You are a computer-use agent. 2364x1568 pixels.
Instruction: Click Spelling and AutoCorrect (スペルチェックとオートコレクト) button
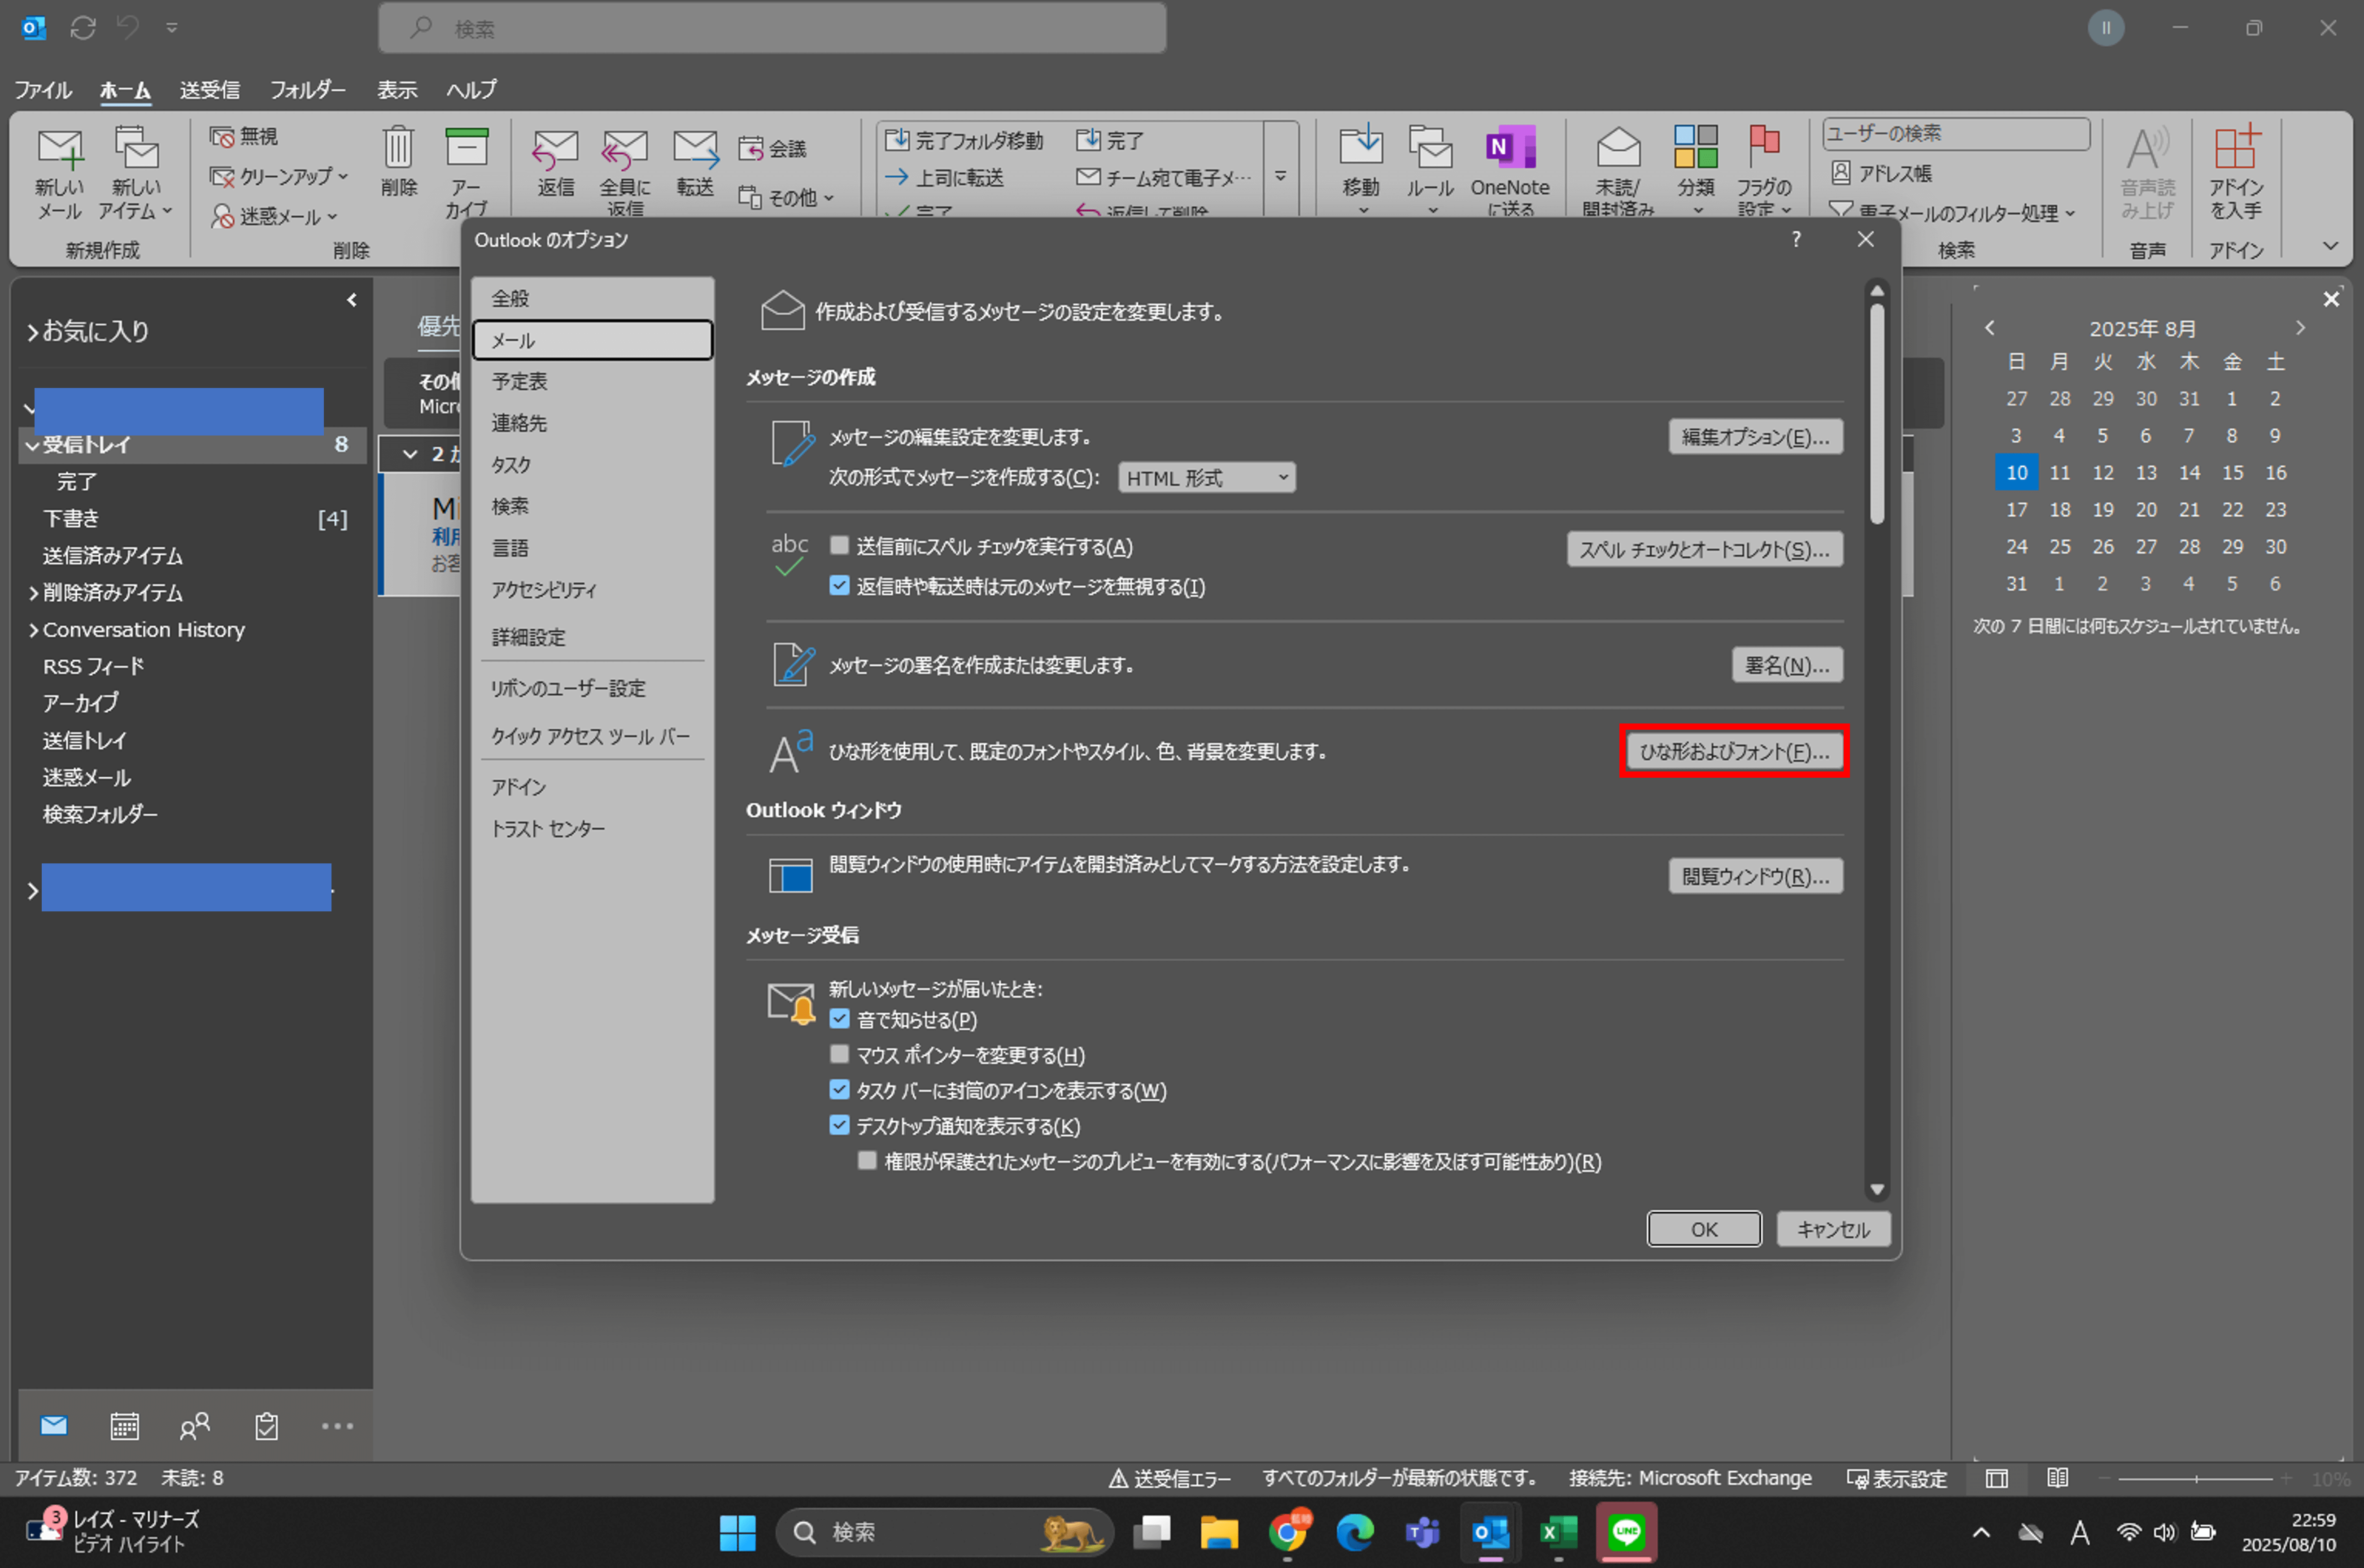point(1704,549)
